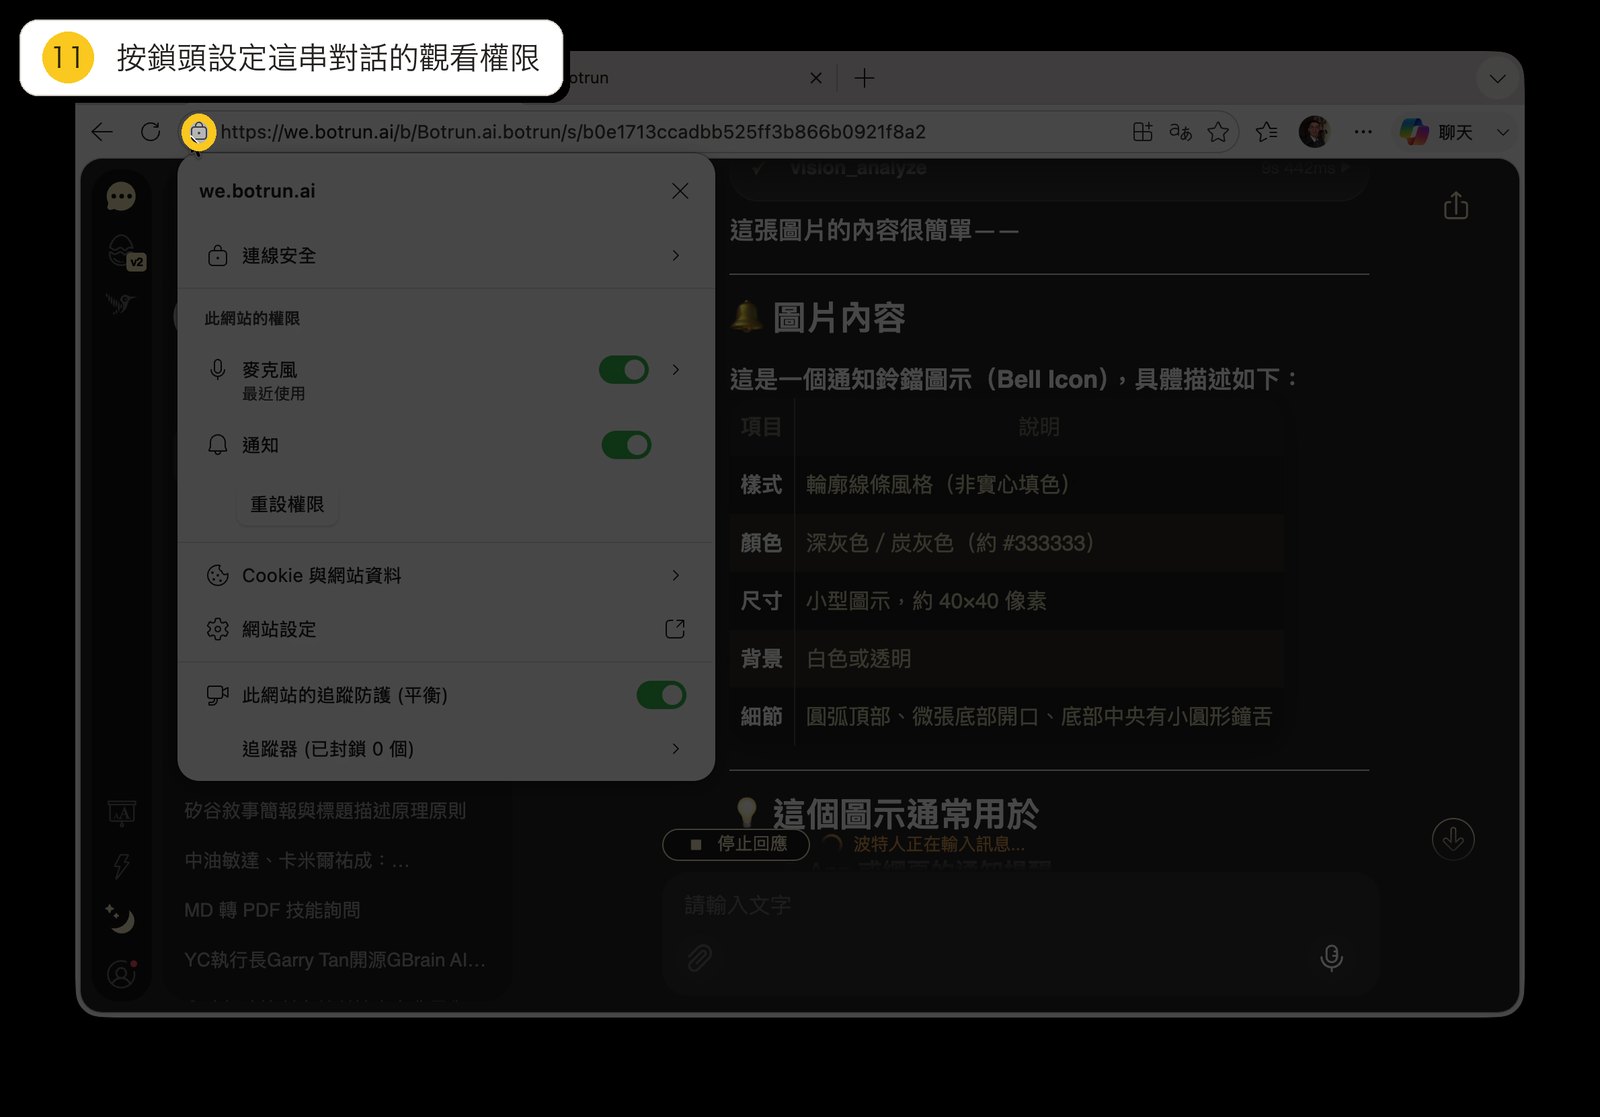Open the lightning bolt sidebar icon
Viewport: 1600px width, 1117px height.
pyautogui.click(x=121, y=866)
